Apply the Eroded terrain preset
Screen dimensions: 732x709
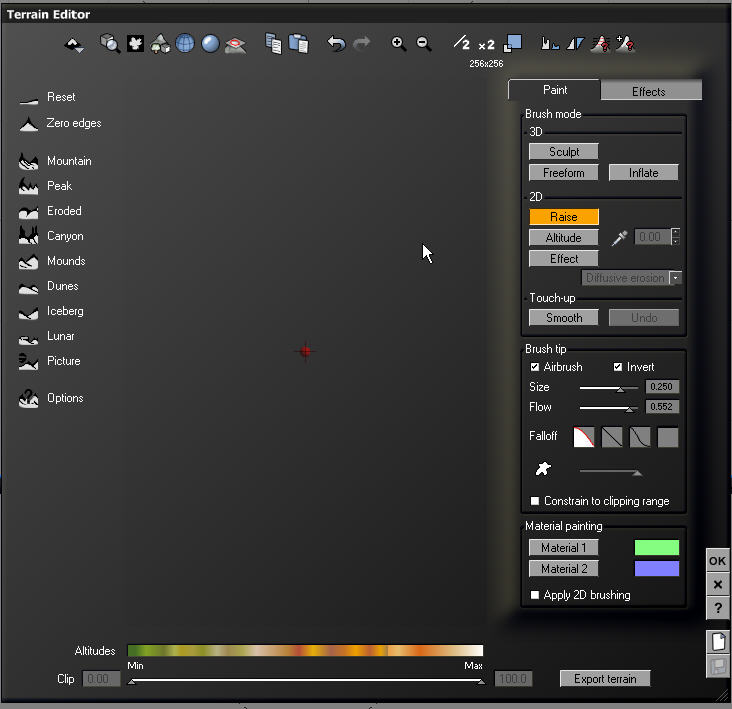click(50, 211)
